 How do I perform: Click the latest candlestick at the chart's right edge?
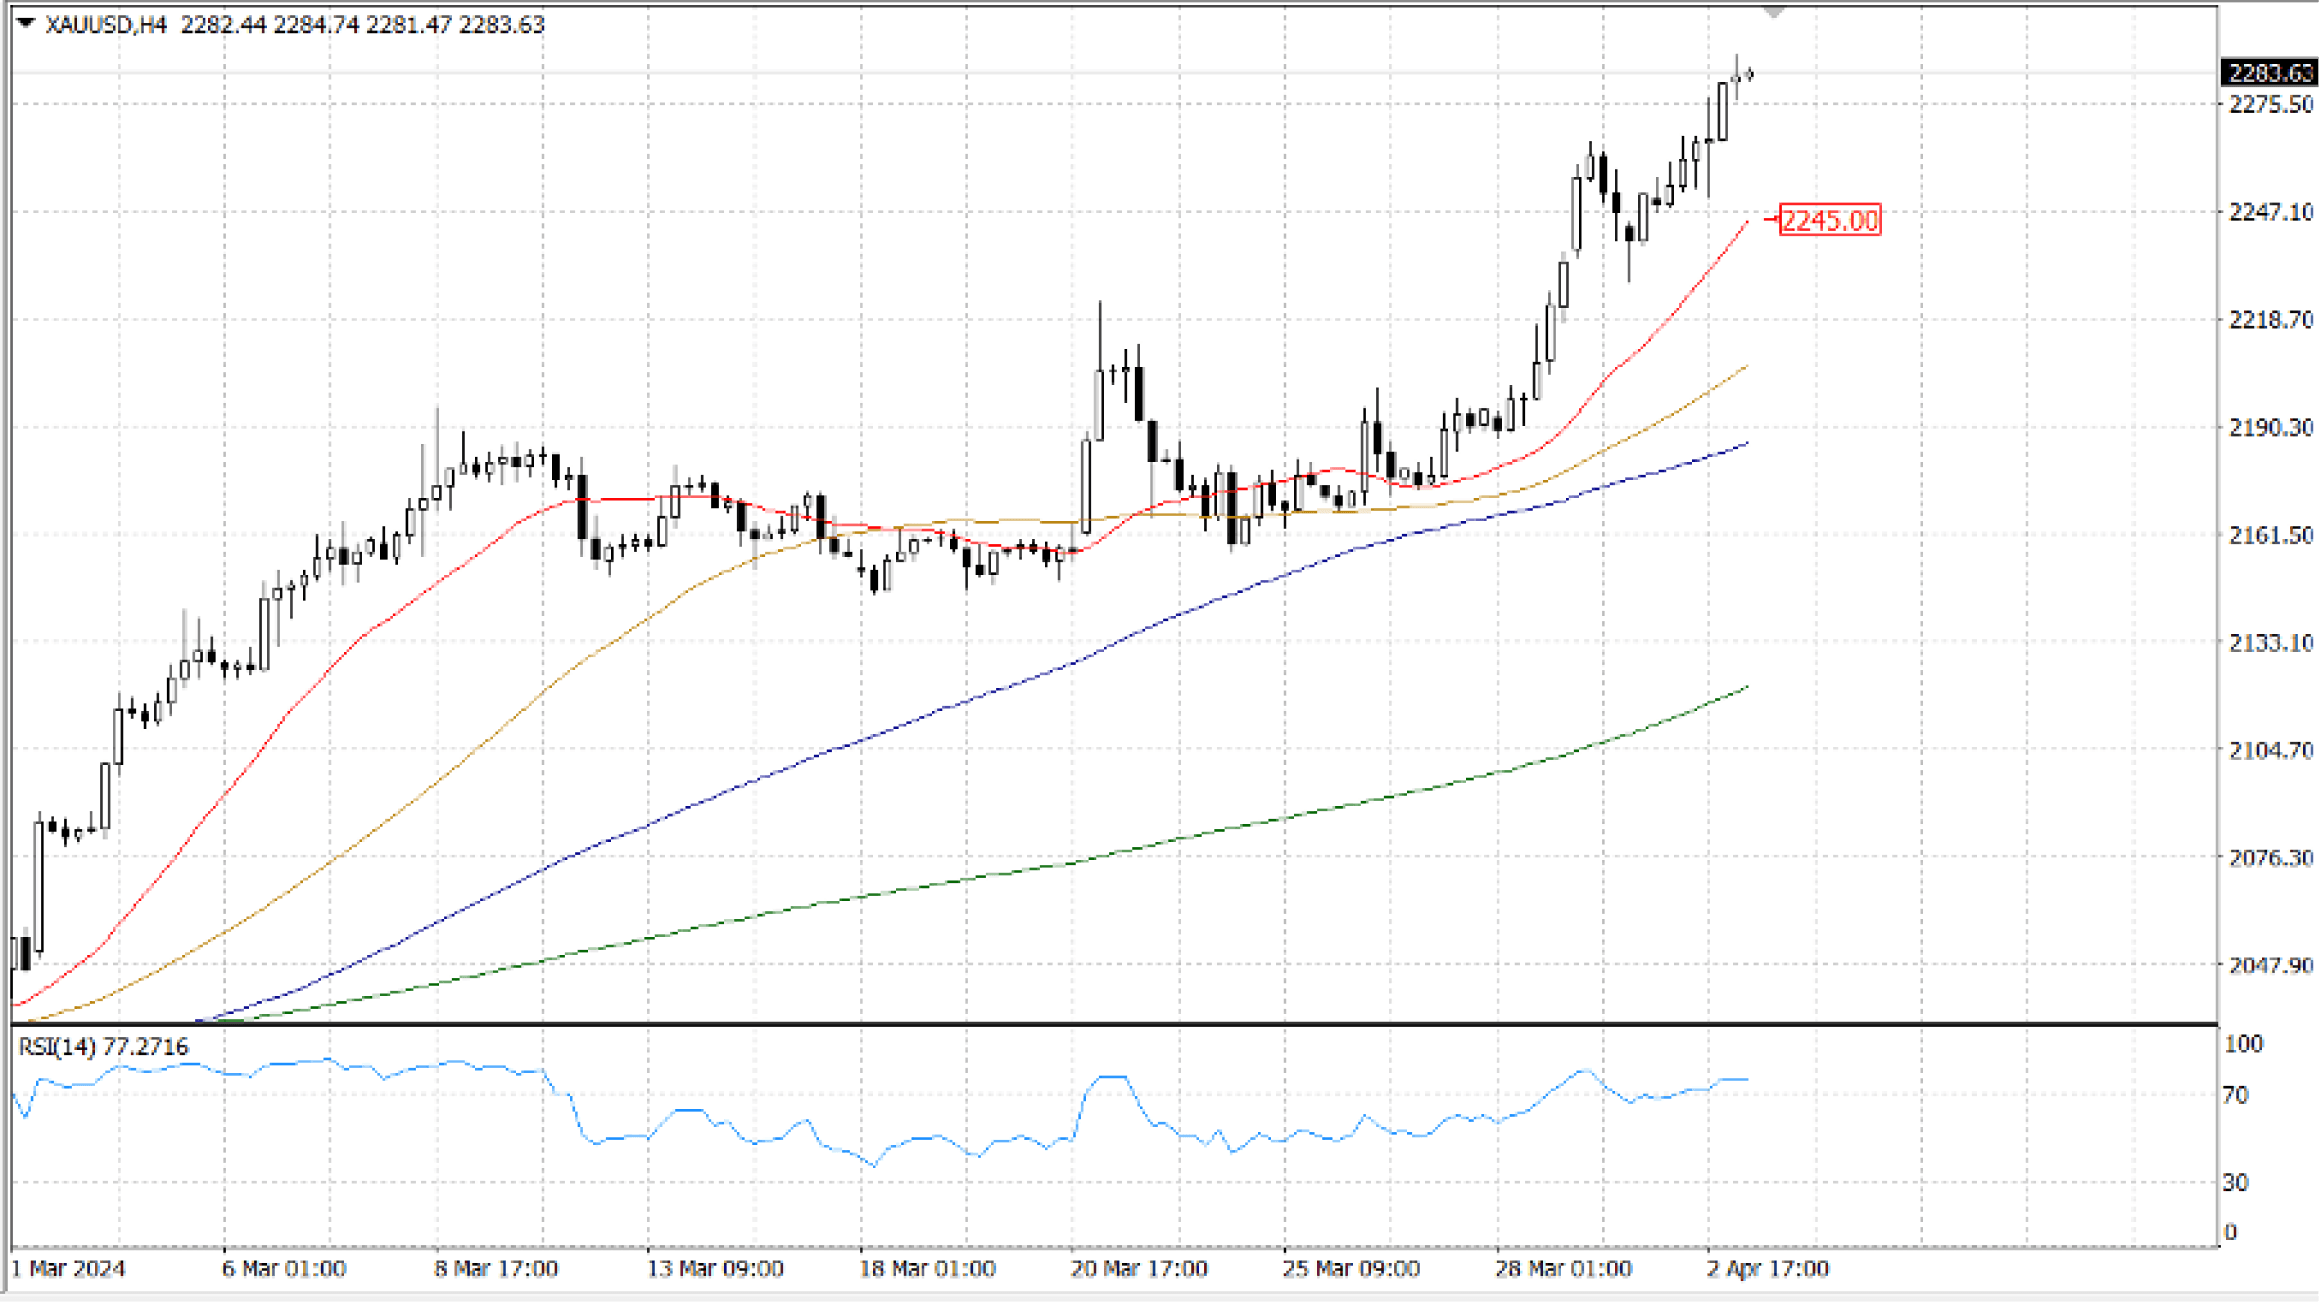(1749, 74)
